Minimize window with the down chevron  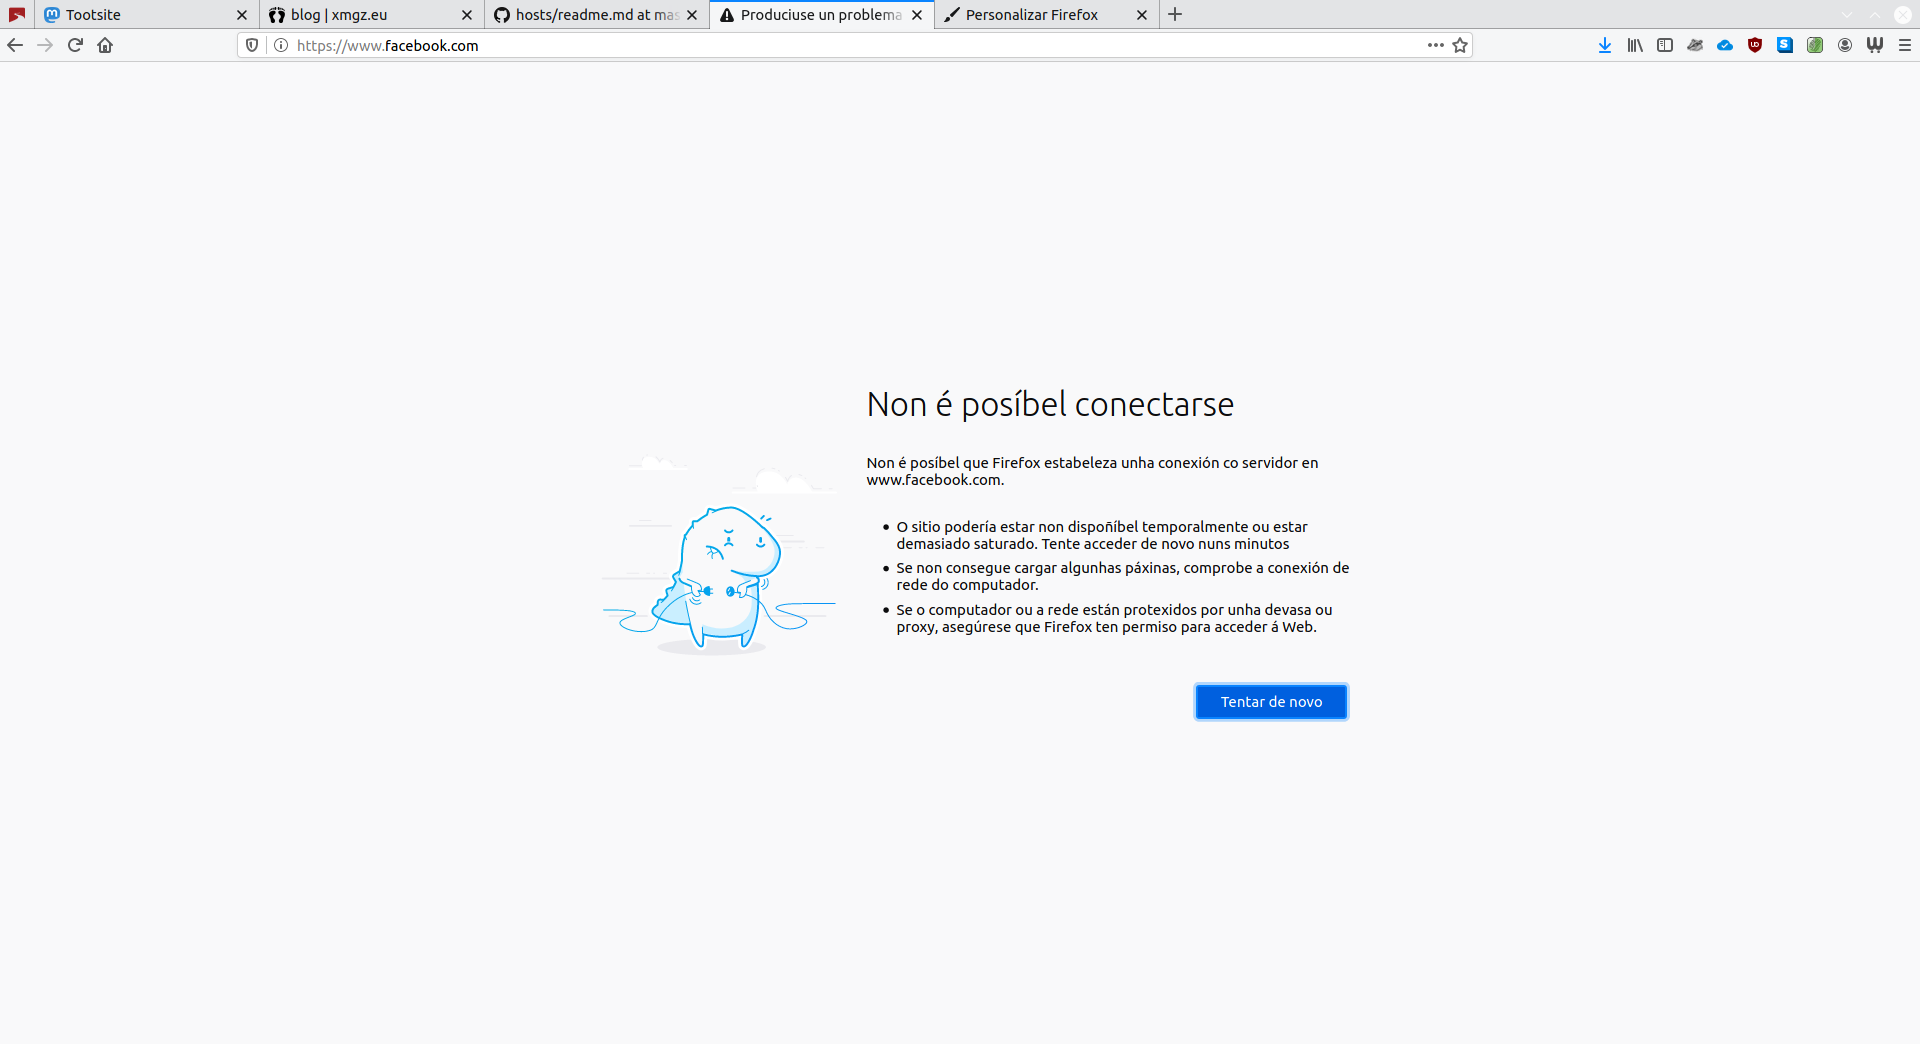click(x=1847, y=15)
